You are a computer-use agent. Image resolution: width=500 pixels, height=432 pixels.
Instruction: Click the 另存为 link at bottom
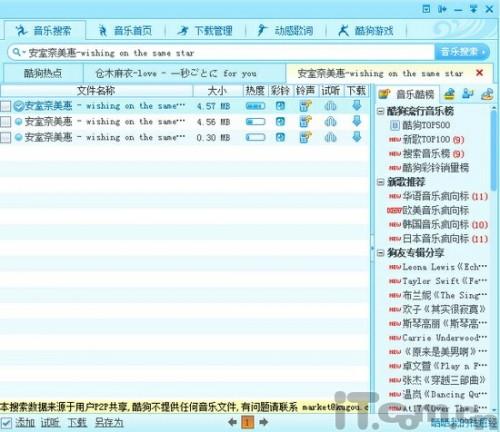pos(109,423)
